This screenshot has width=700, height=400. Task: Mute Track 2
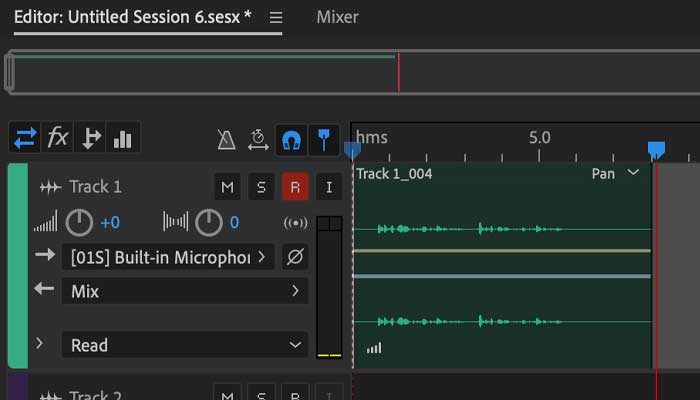click(227, 392)
